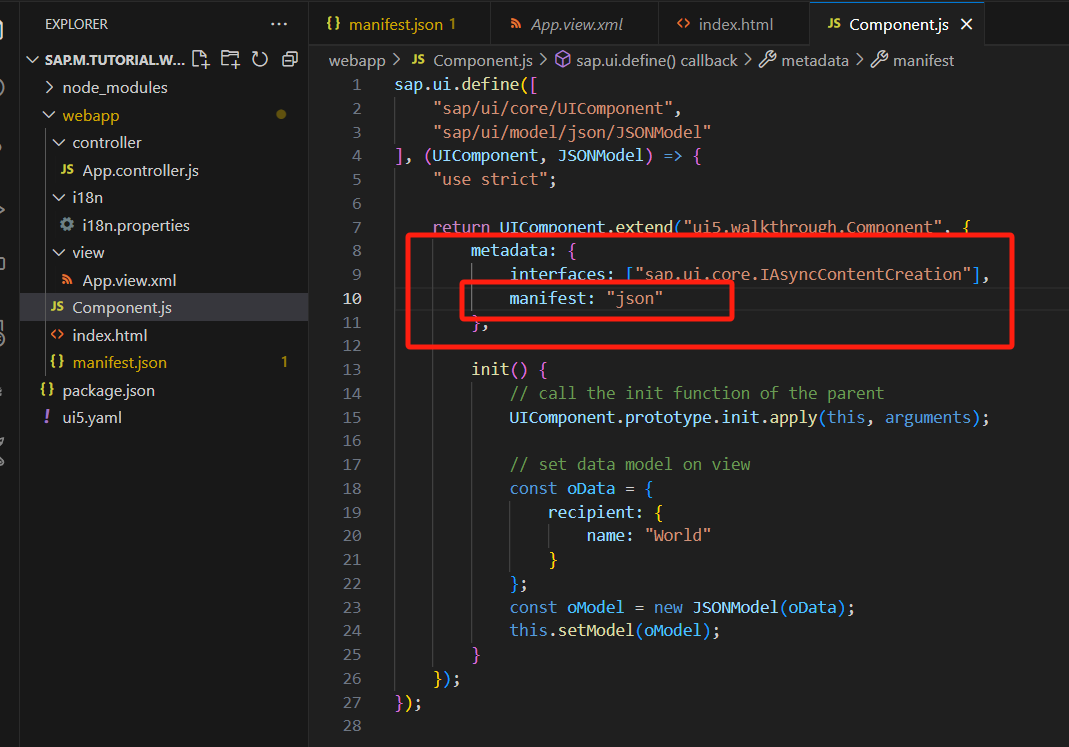Collapse the controller folder
The height and width of the screenshot is (747, 1069).
pyautogui.click(x=106, y=142)
